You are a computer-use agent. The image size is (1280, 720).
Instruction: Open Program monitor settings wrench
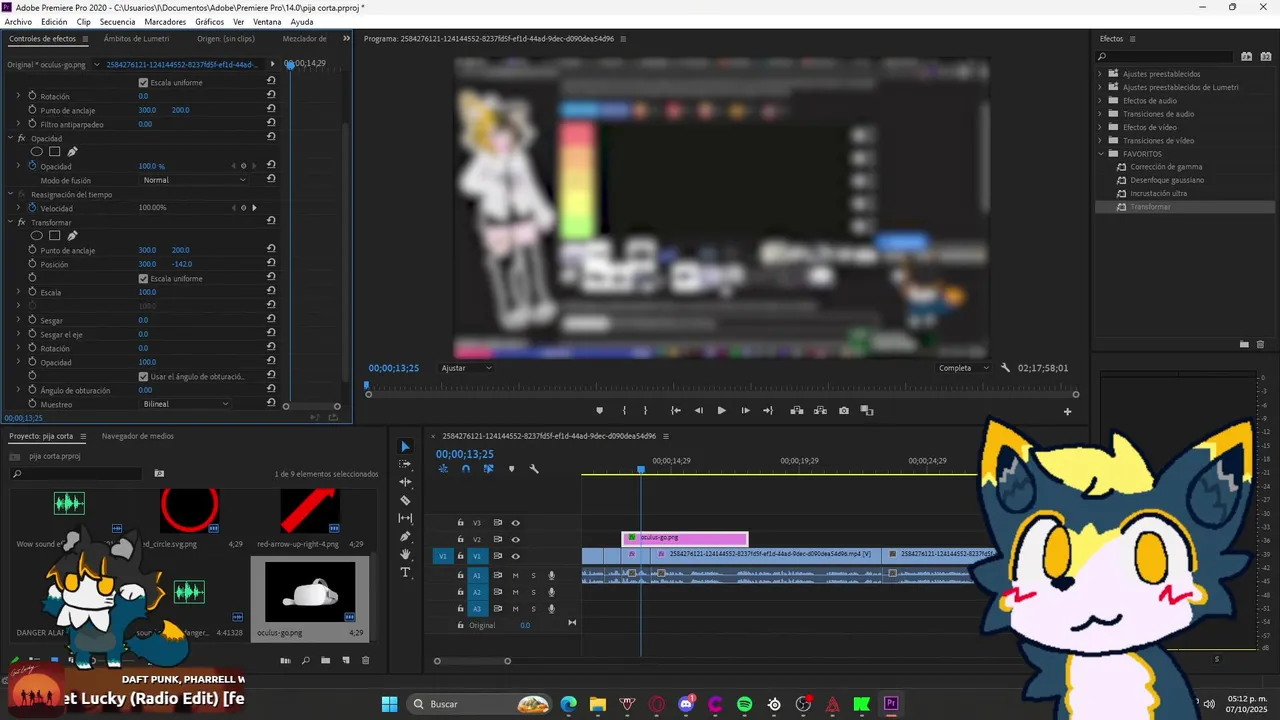[1006, 368]
